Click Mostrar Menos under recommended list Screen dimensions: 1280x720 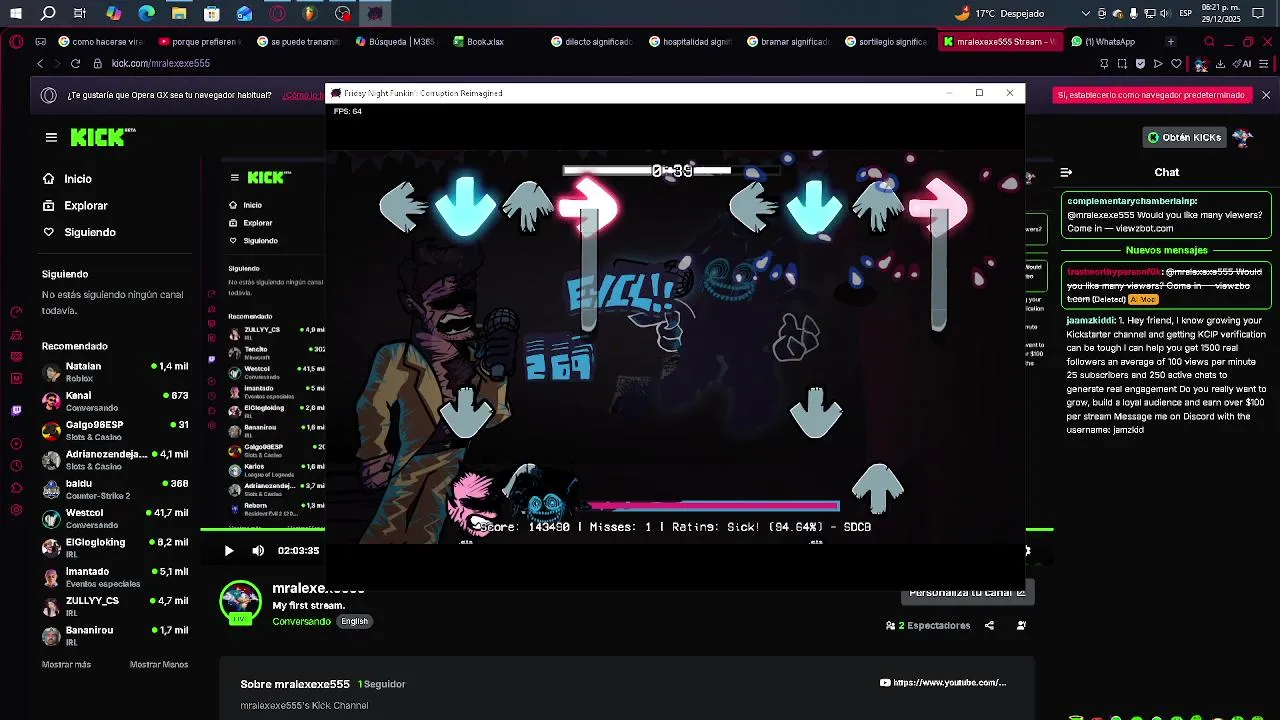[159, 665]
